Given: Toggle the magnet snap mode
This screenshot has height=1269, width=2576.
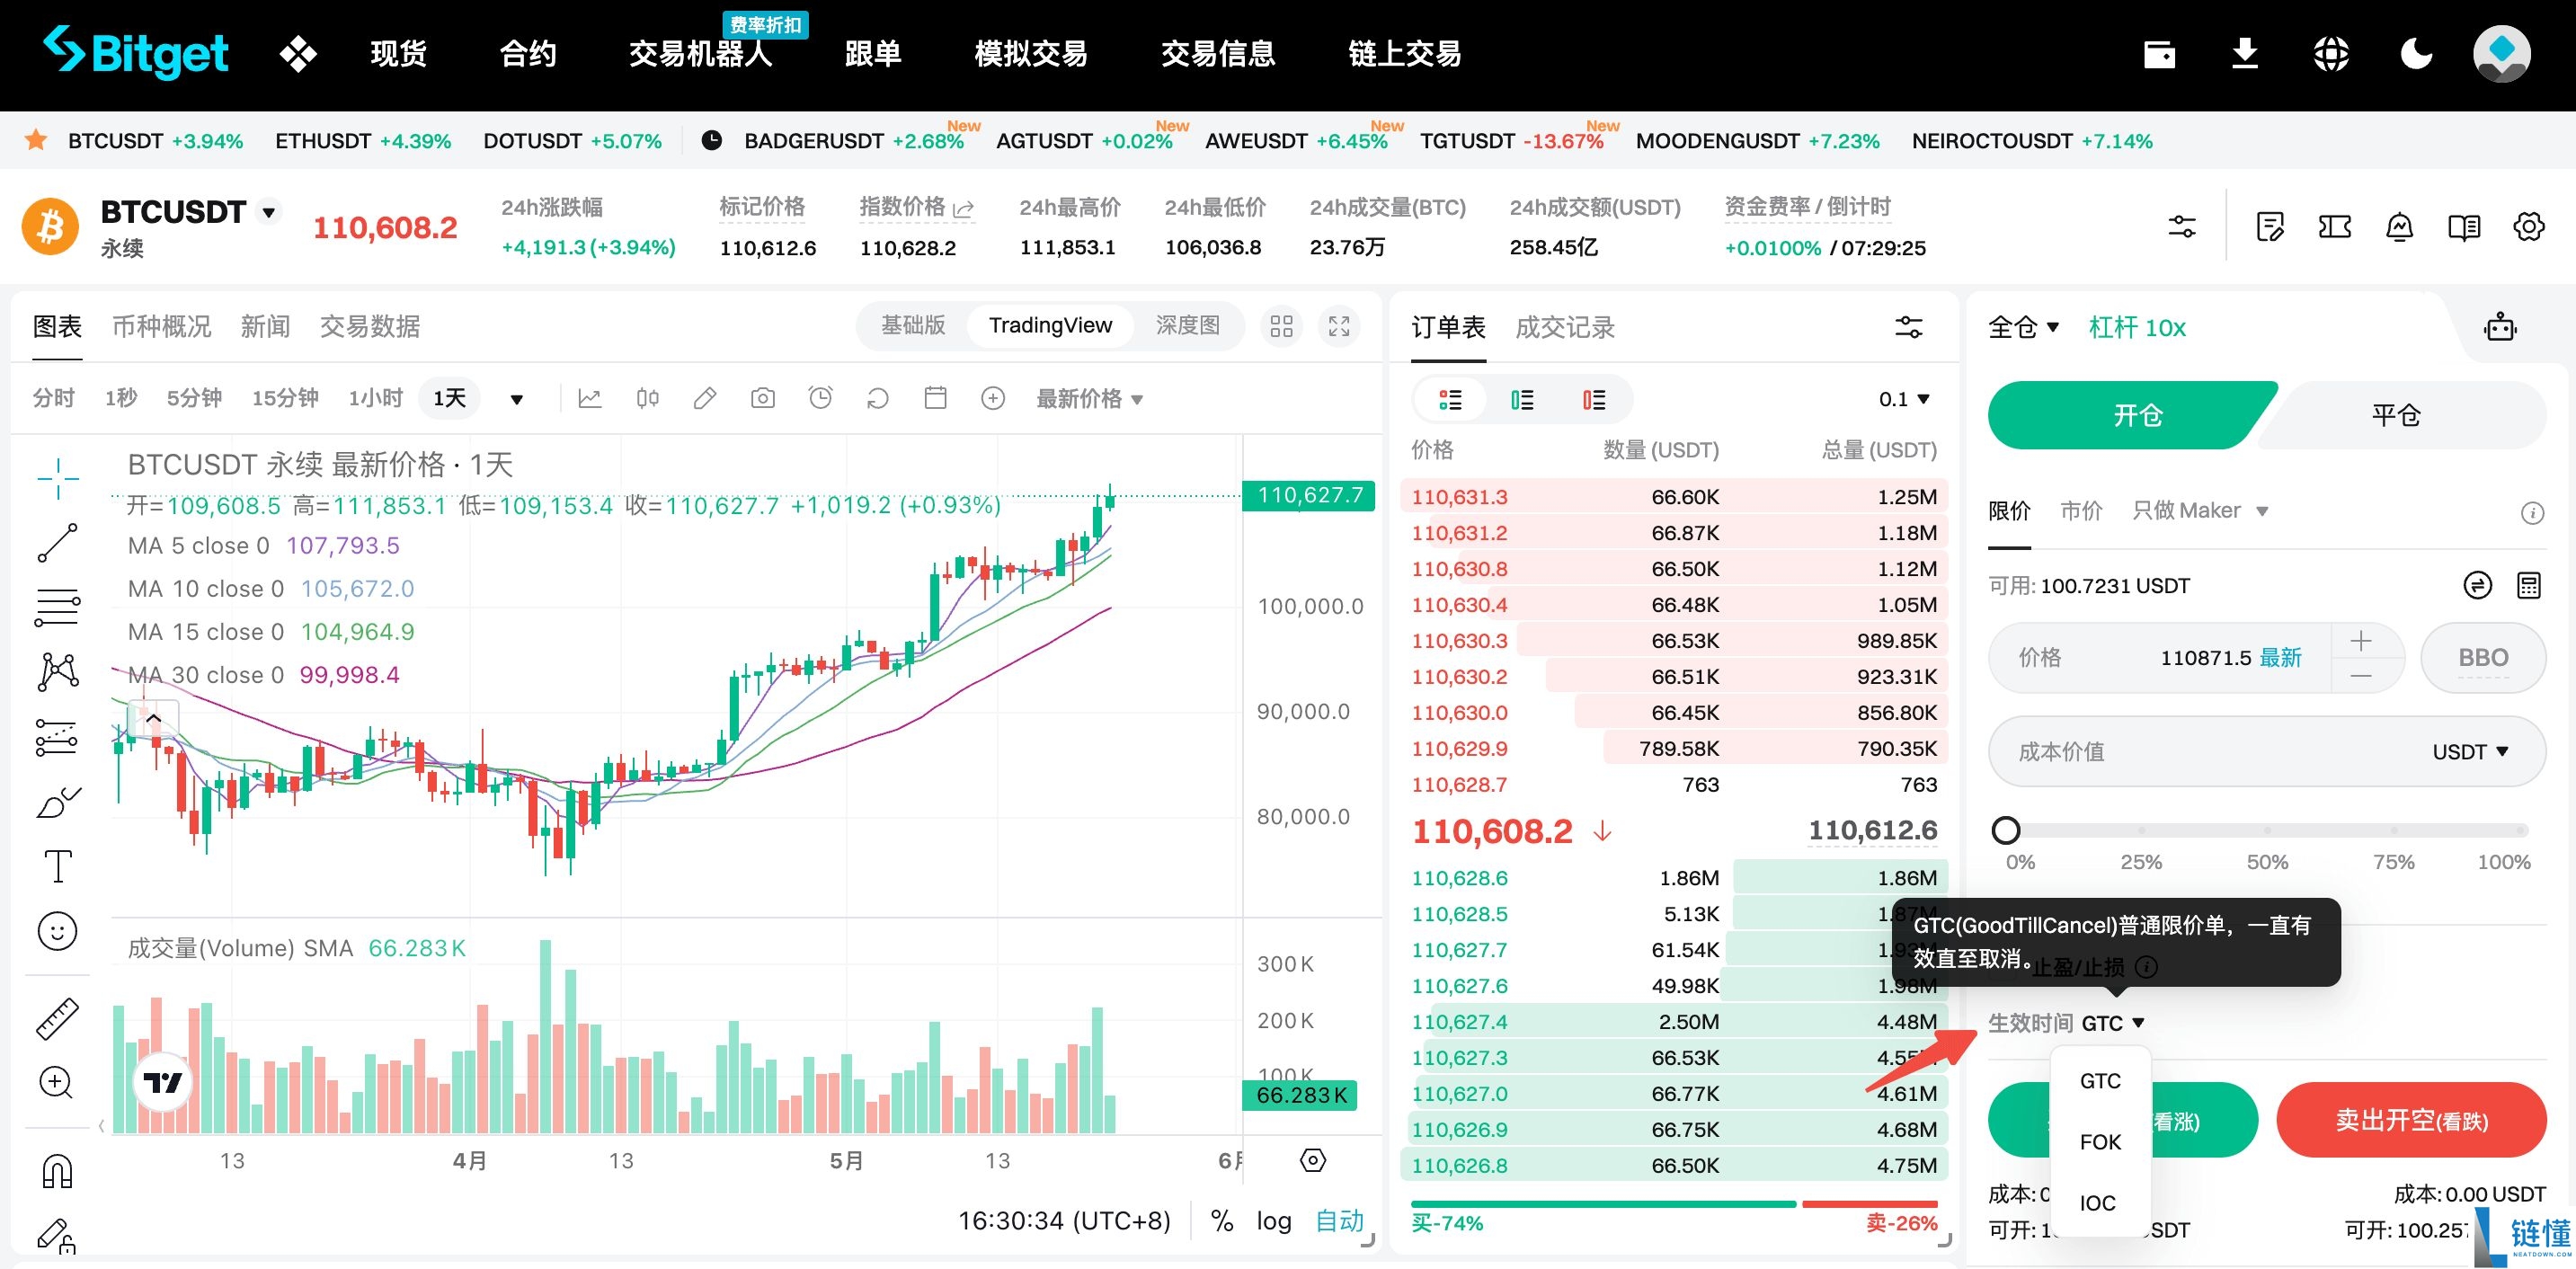Looking at the screenshot, I should [x=58, y=1170].
